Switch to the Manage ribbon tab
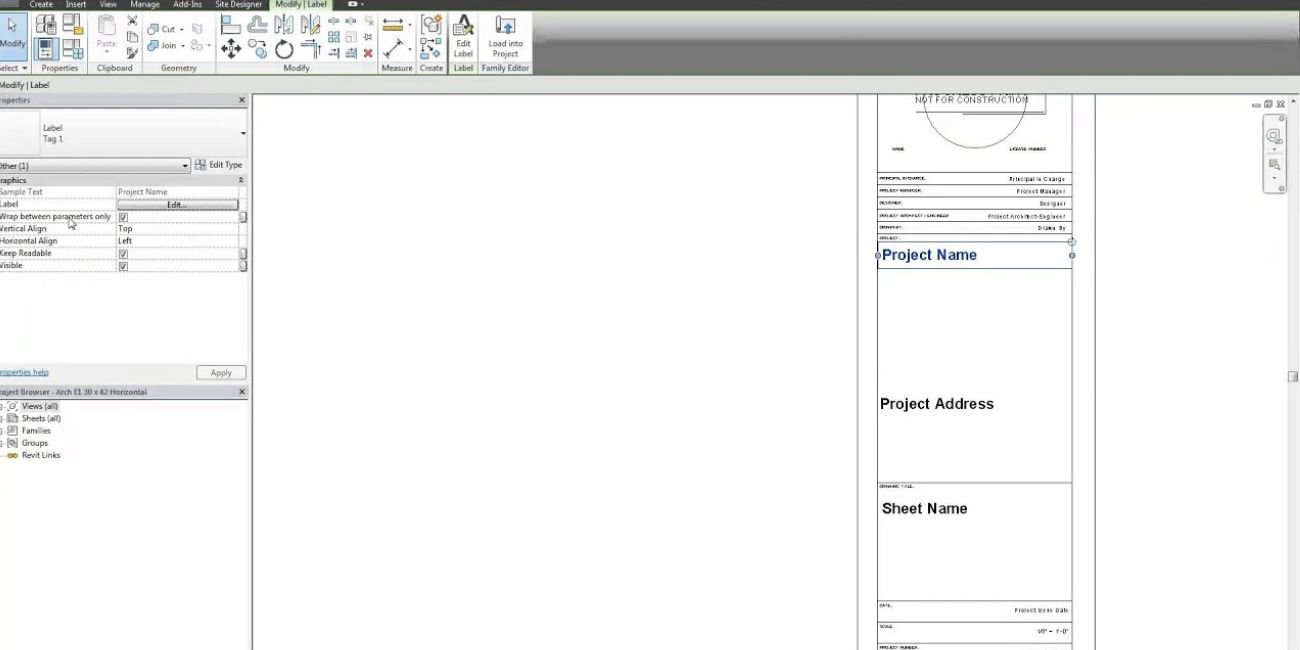This screenshot has height=650, width=1300. (145, 4)
